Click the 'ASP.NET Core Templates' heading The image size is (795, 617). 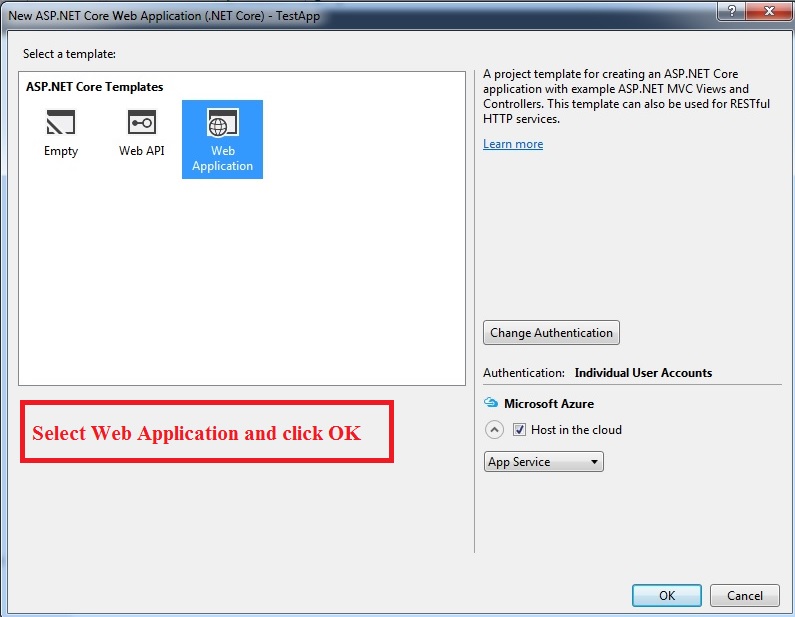pos(94,87)
